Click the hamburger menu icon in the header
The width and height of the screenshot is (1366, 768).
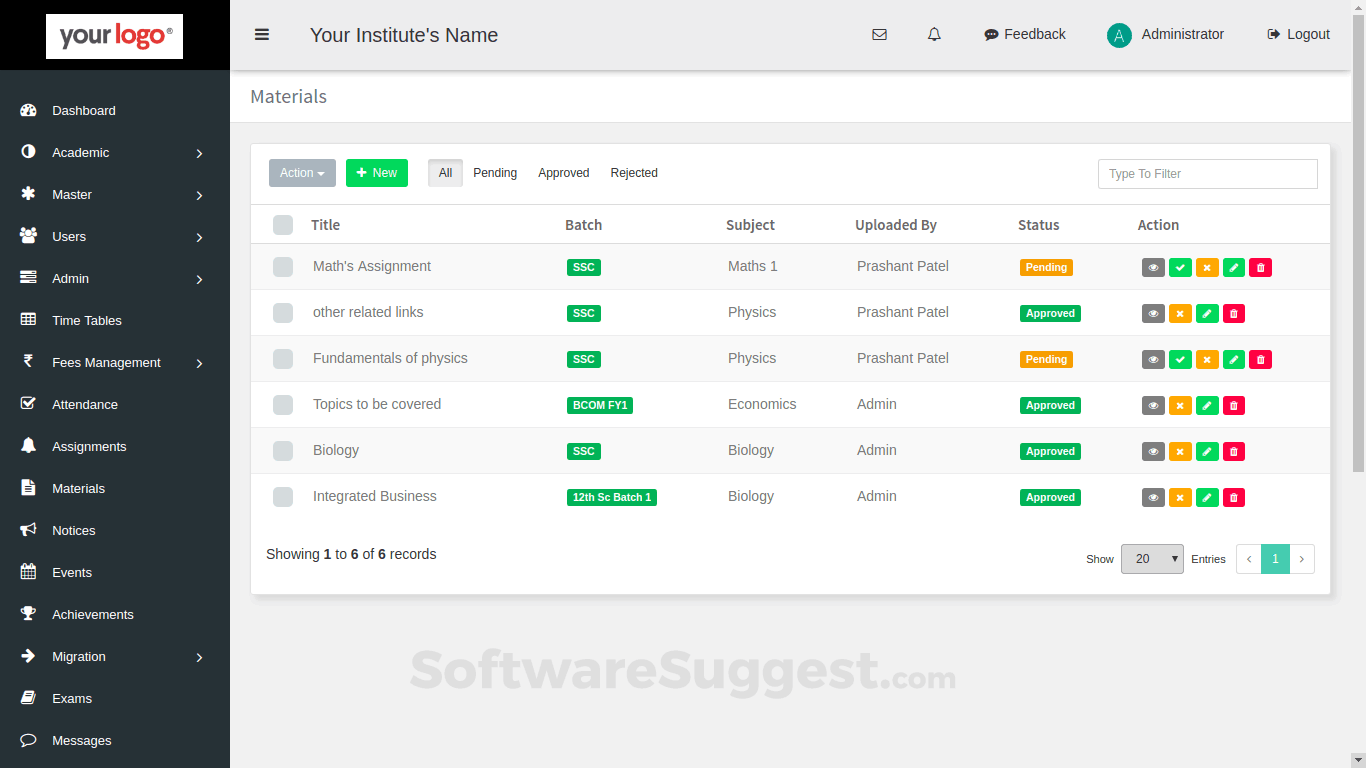(262, 35)
